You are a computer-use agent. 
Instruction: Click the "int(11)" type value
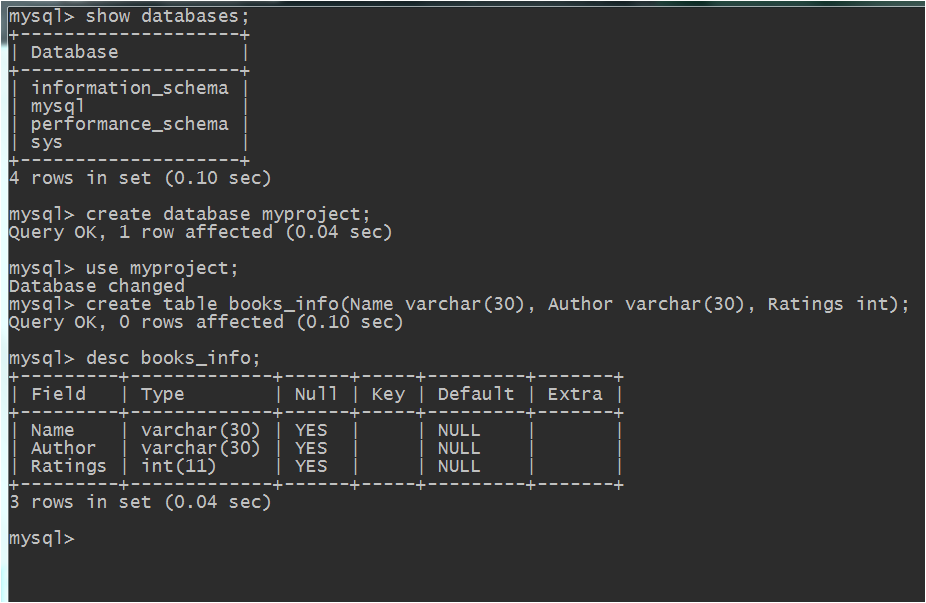tap(178, 466)
